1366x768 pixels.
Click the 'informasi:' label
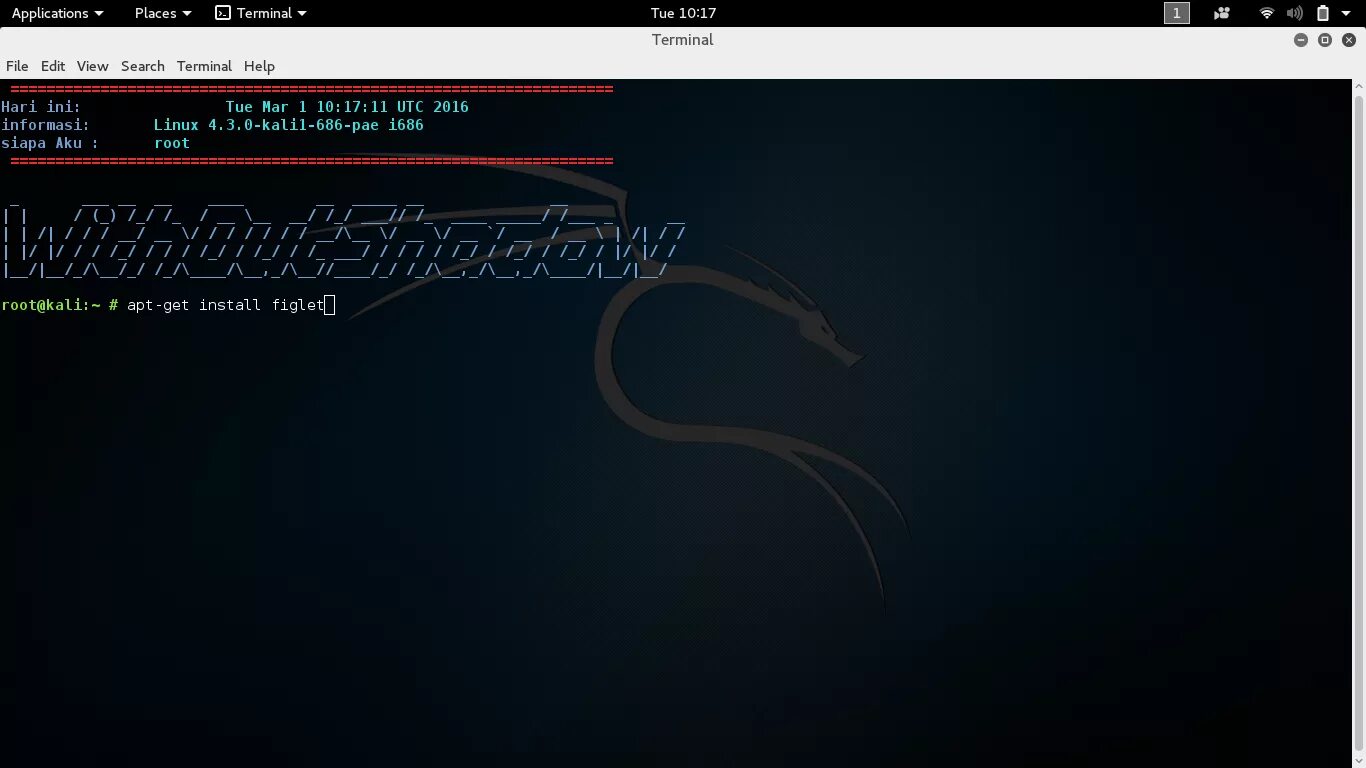point(45,125)
